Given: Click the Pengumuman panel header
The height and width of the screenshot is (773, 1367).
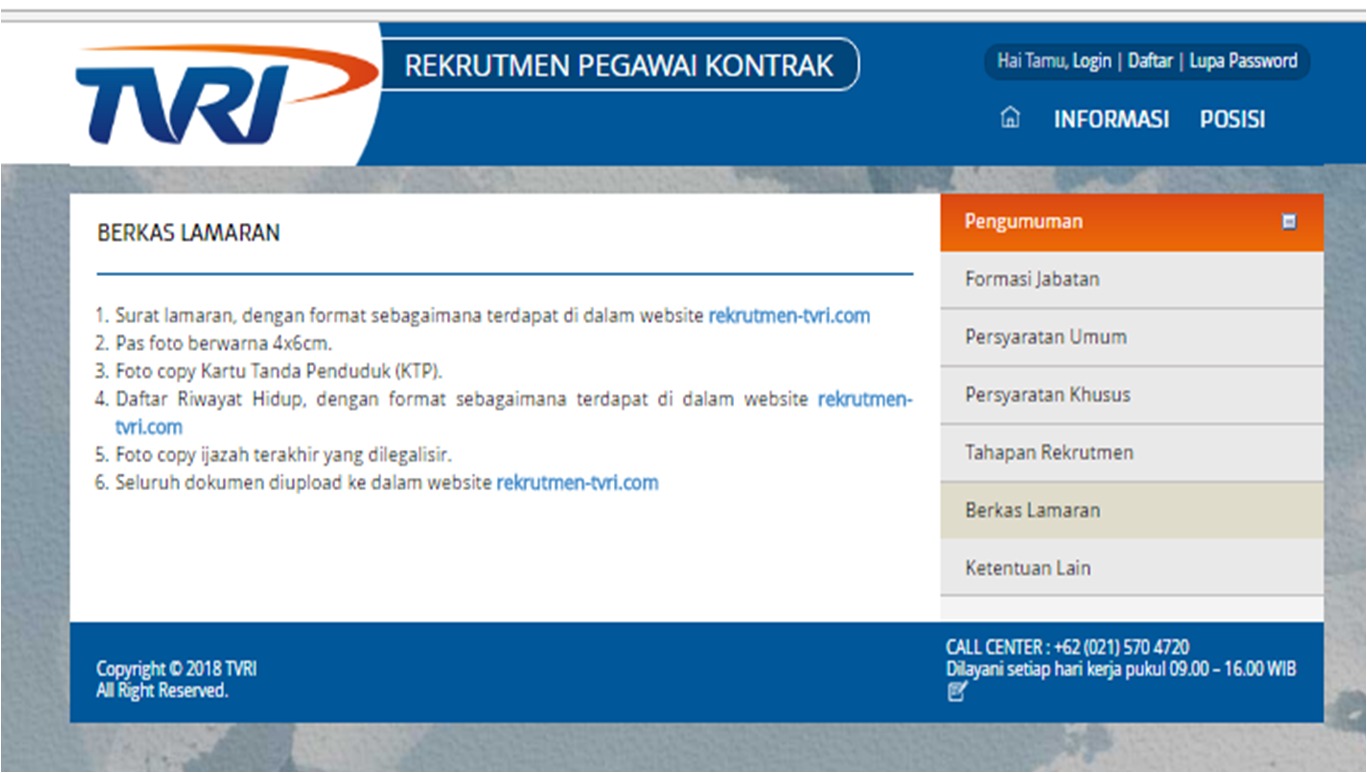Looking at the screenshot, I should 1132,222.
